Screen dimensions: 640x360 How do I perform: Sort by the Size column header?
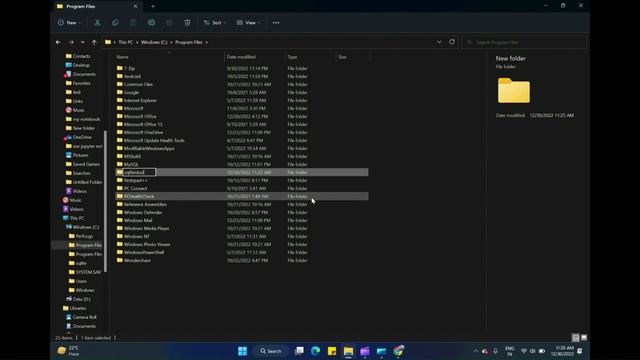point(353,57)
